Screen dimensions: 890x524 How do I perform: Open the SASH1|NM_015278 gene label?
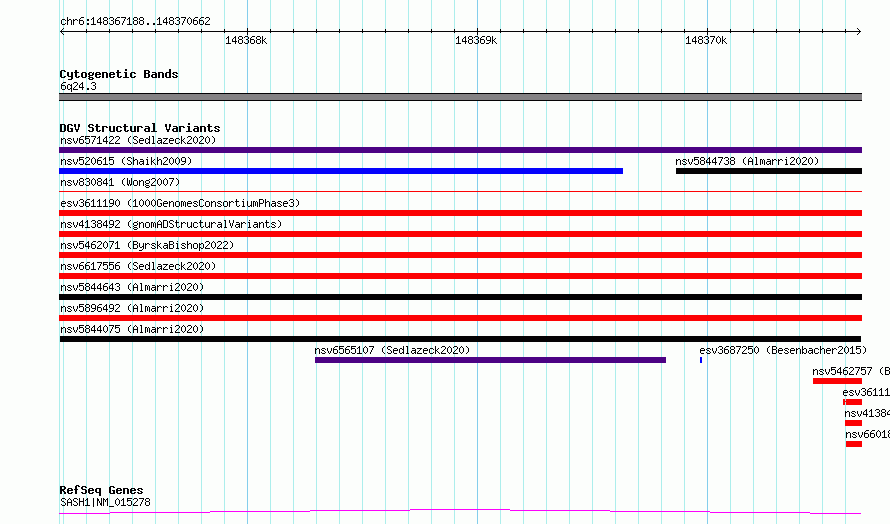(x=105, y=502)
